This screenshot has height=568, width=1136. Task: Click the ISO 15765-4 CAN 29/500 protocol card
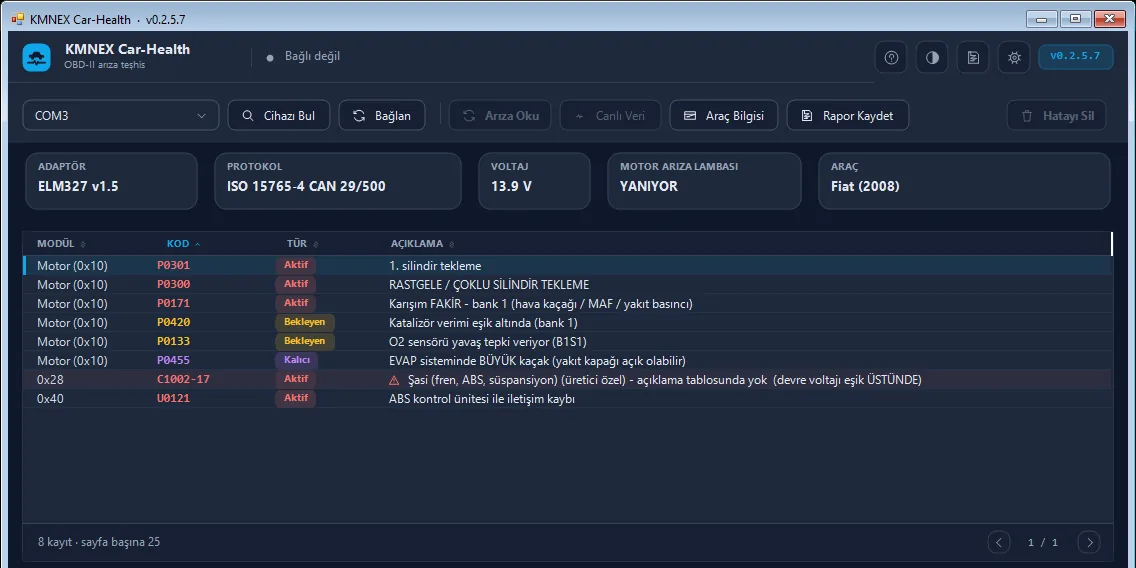tap(338, 181)
